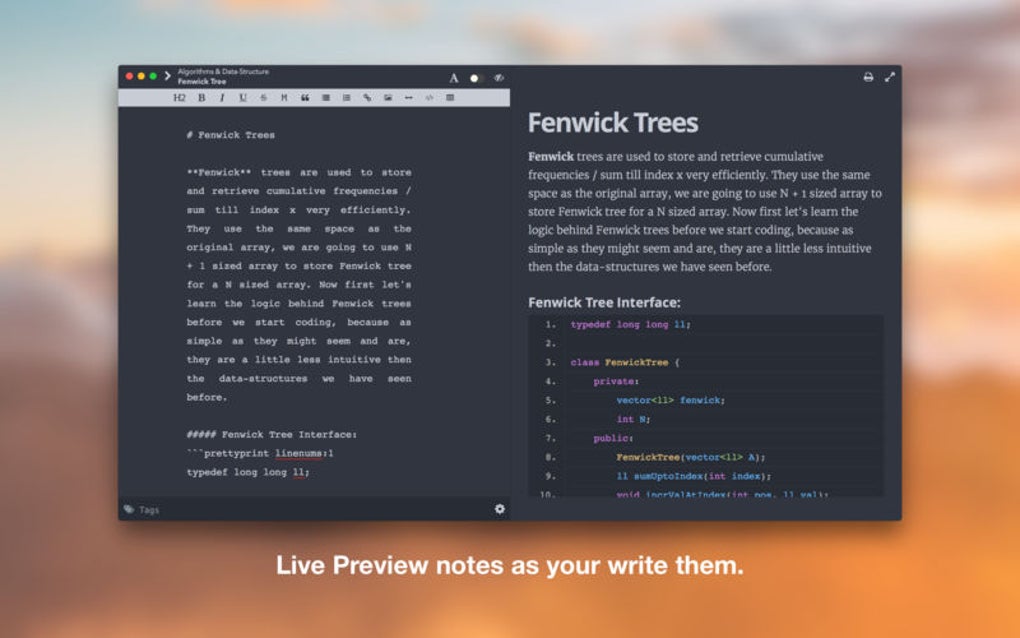Apply H2 heading formatting
This screenshot has width=1020, height=638.
pyautogui.click(x=180, y=97)
